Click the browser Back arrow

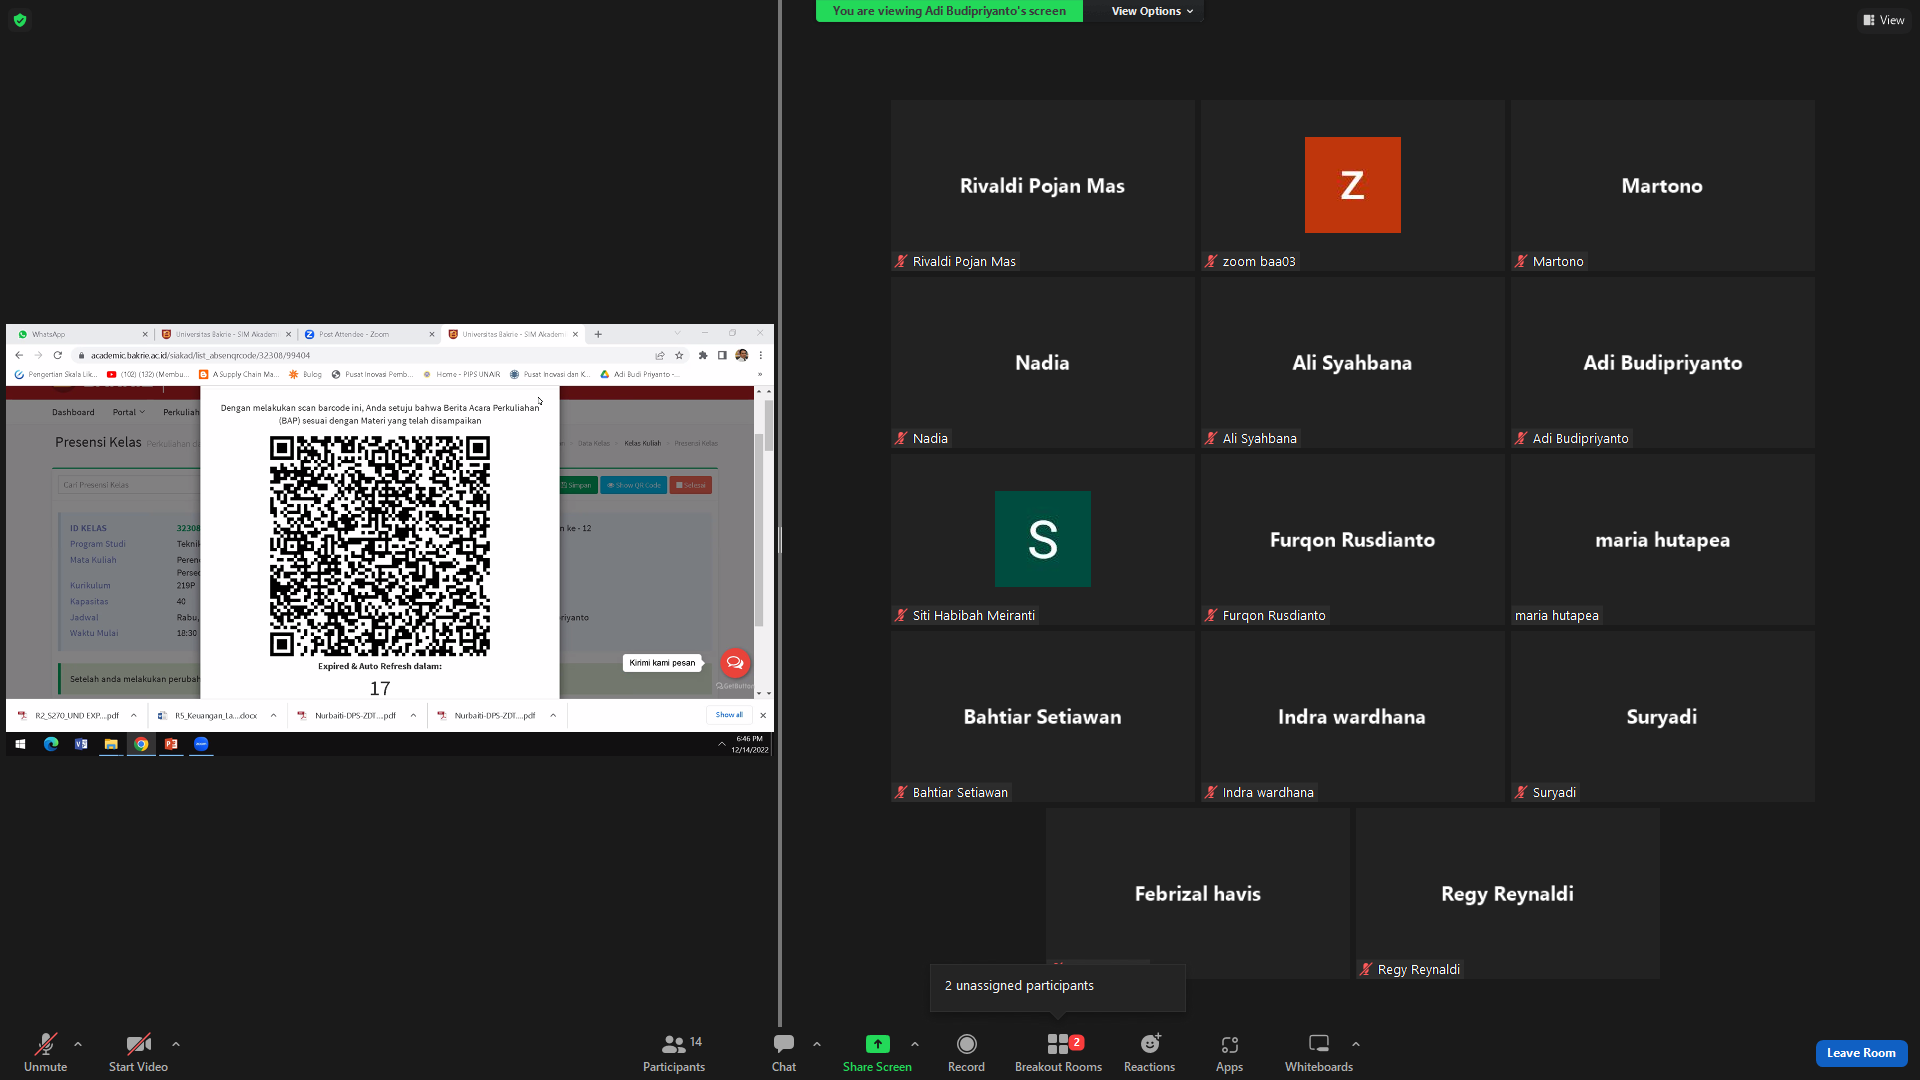point(19,355)
